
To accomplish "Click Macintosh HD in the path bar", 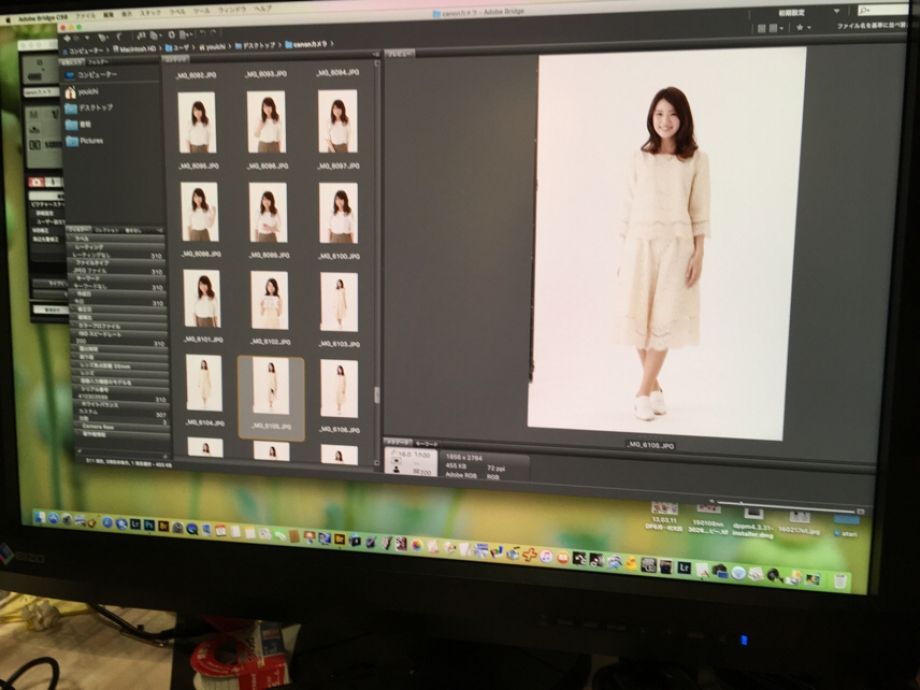I will pyautogui.click(x=134, y=48).
